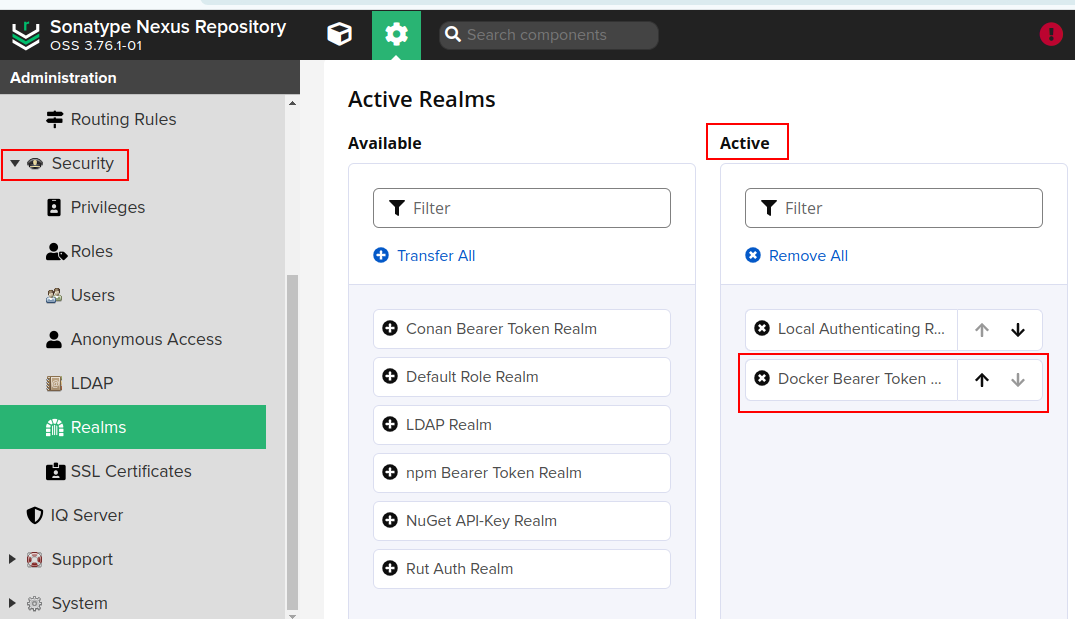Viewport: 1075px width, 619px height.
Task: Click the red alert status icon
Action: (1051, 34)
